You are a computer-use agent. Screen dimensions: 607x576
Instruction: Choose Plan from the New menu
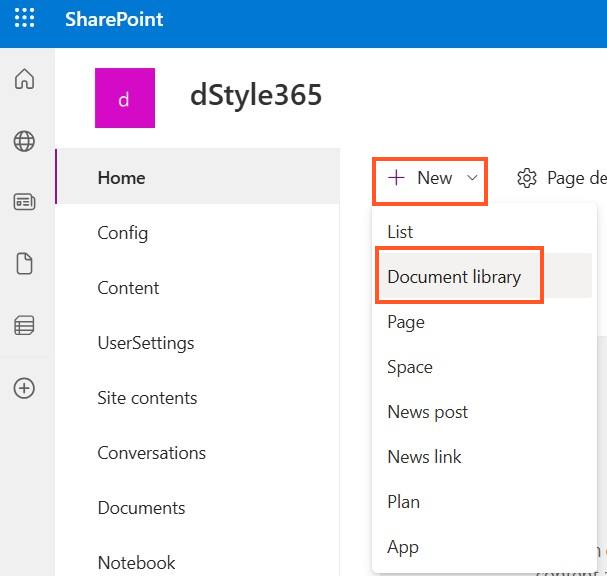click(482, 502)
